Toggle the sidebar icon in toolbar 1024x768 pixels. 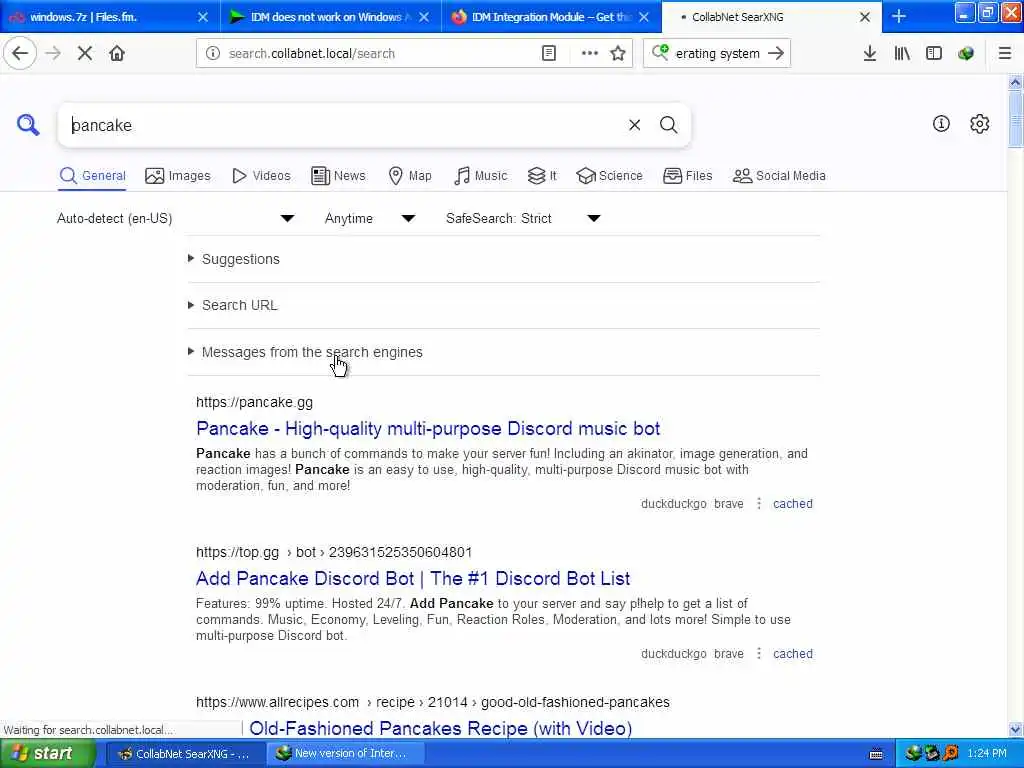click(x=934, y=54)
